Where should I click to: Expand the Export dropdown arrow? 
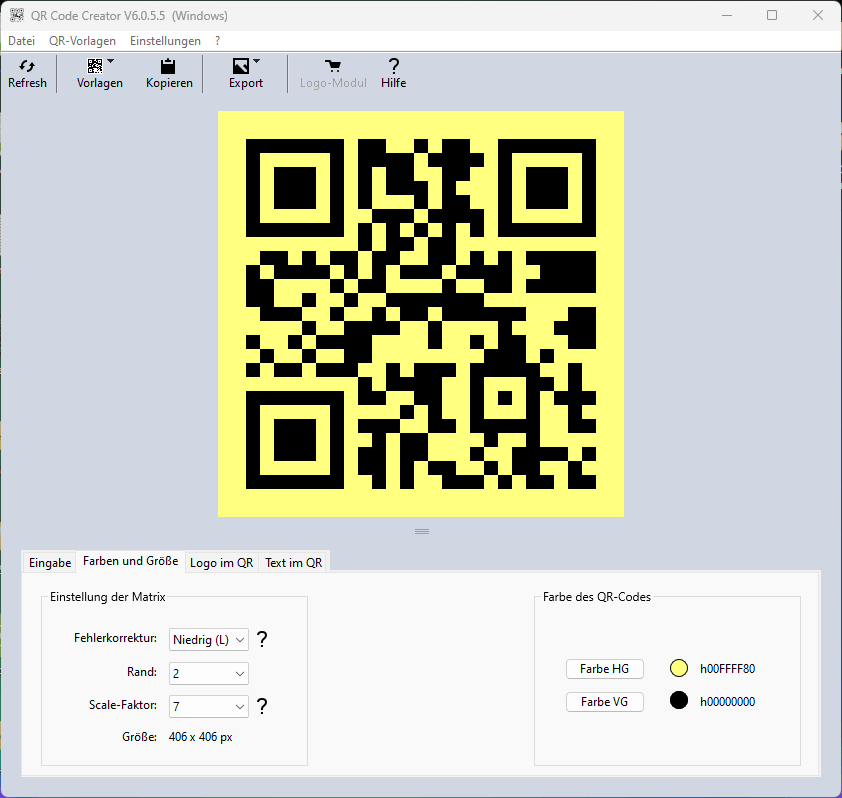coord(257,61)
